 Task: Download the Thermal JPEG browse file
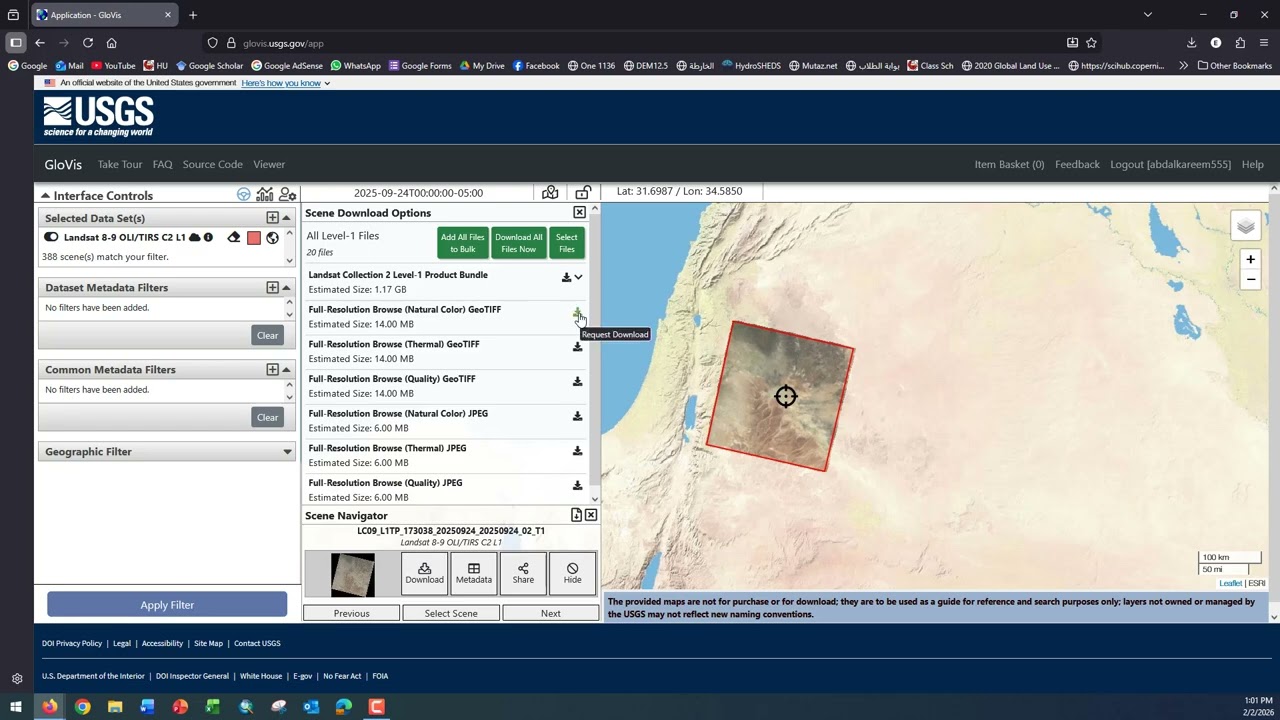577,451
